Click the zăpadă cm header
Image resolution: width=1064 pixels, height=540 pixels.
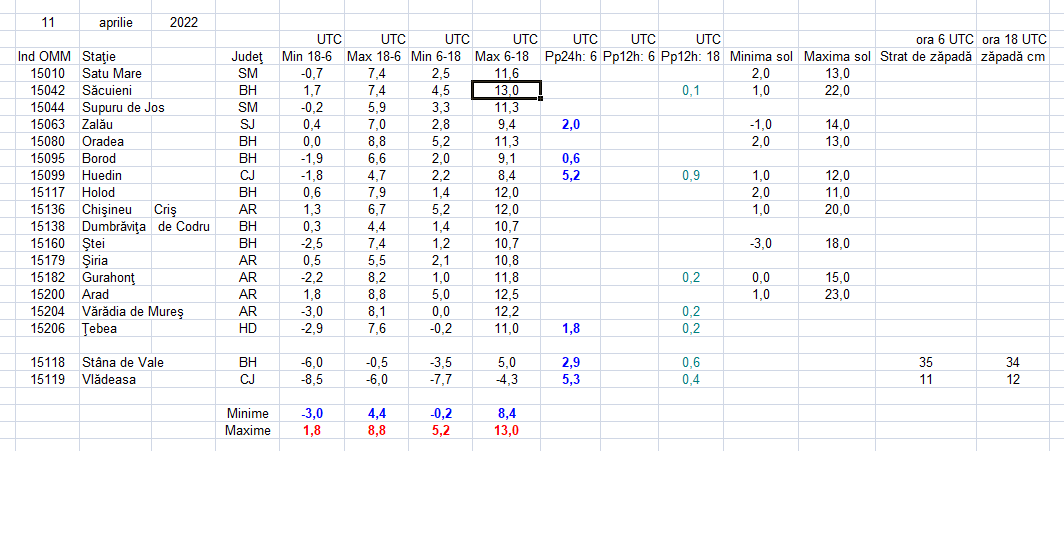(1012, 56)
